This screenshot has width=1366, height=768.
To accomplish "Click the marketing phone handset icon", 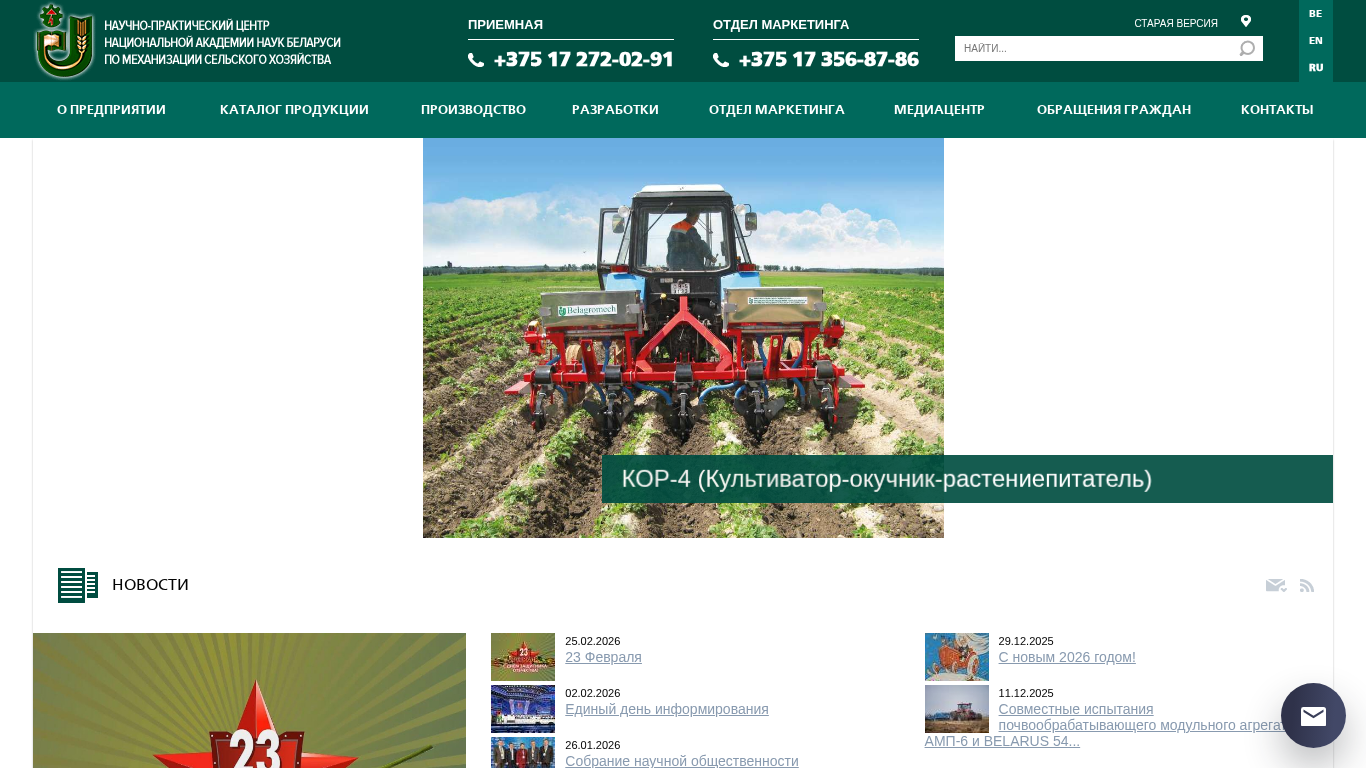I will (721, 60).
